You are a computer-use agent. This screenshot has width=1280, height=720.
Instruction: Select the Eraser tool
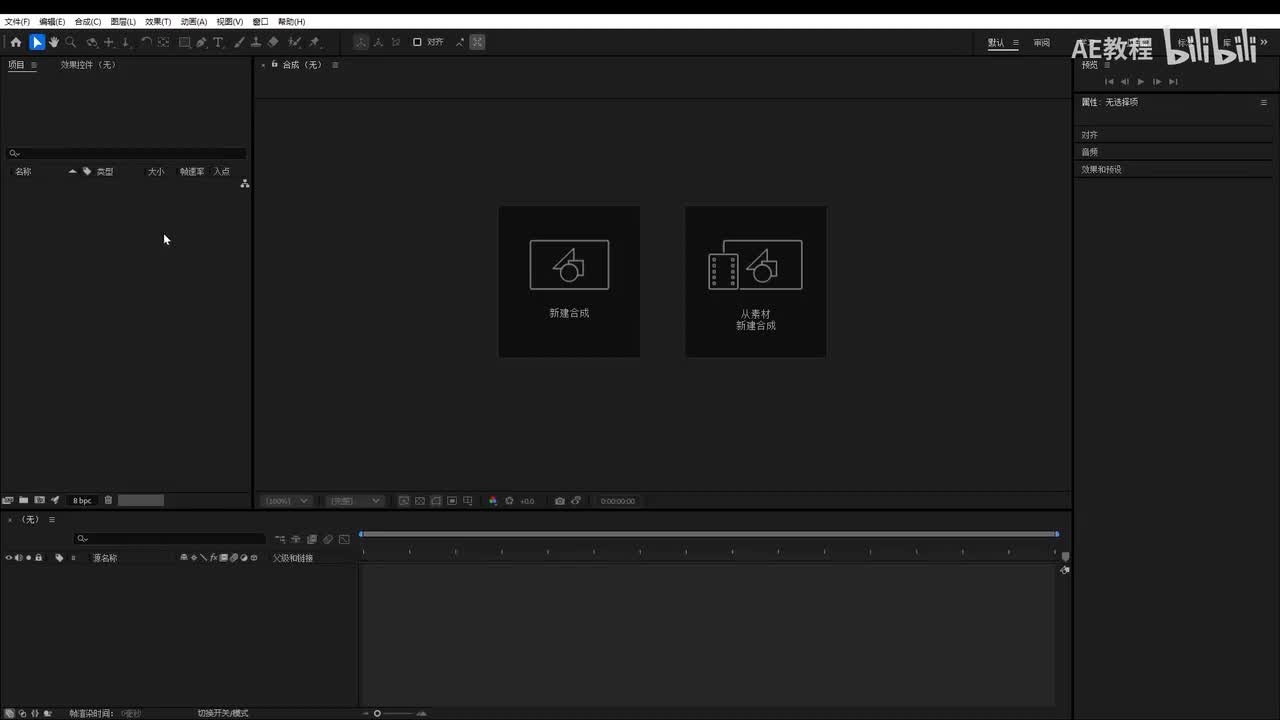tap(273, 42)
